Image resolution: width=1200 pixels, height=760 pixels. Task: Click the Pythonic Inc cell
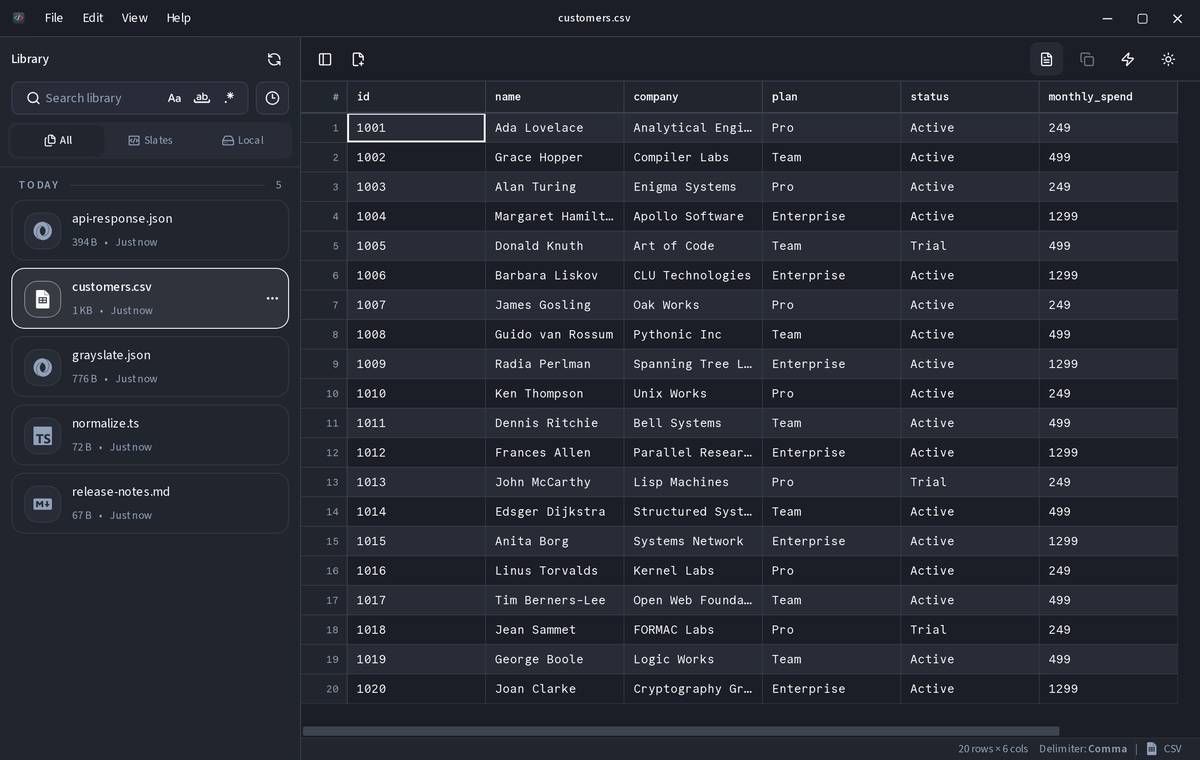click(x=693, y=334)
